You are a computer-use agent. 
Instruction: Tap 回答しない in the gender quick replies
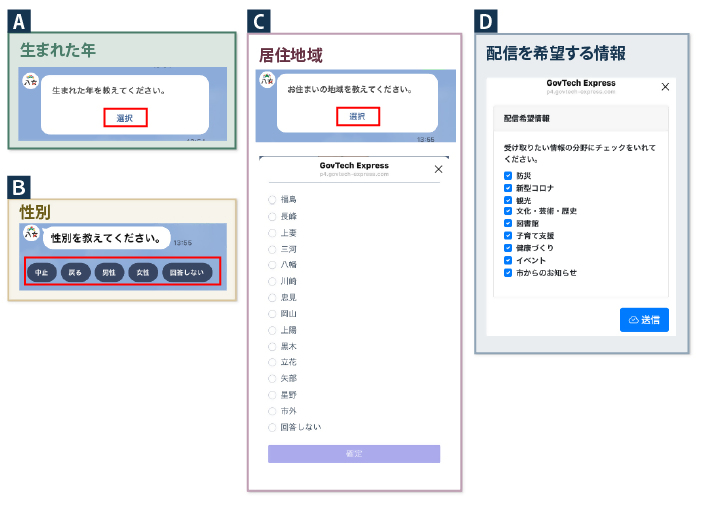188,272
